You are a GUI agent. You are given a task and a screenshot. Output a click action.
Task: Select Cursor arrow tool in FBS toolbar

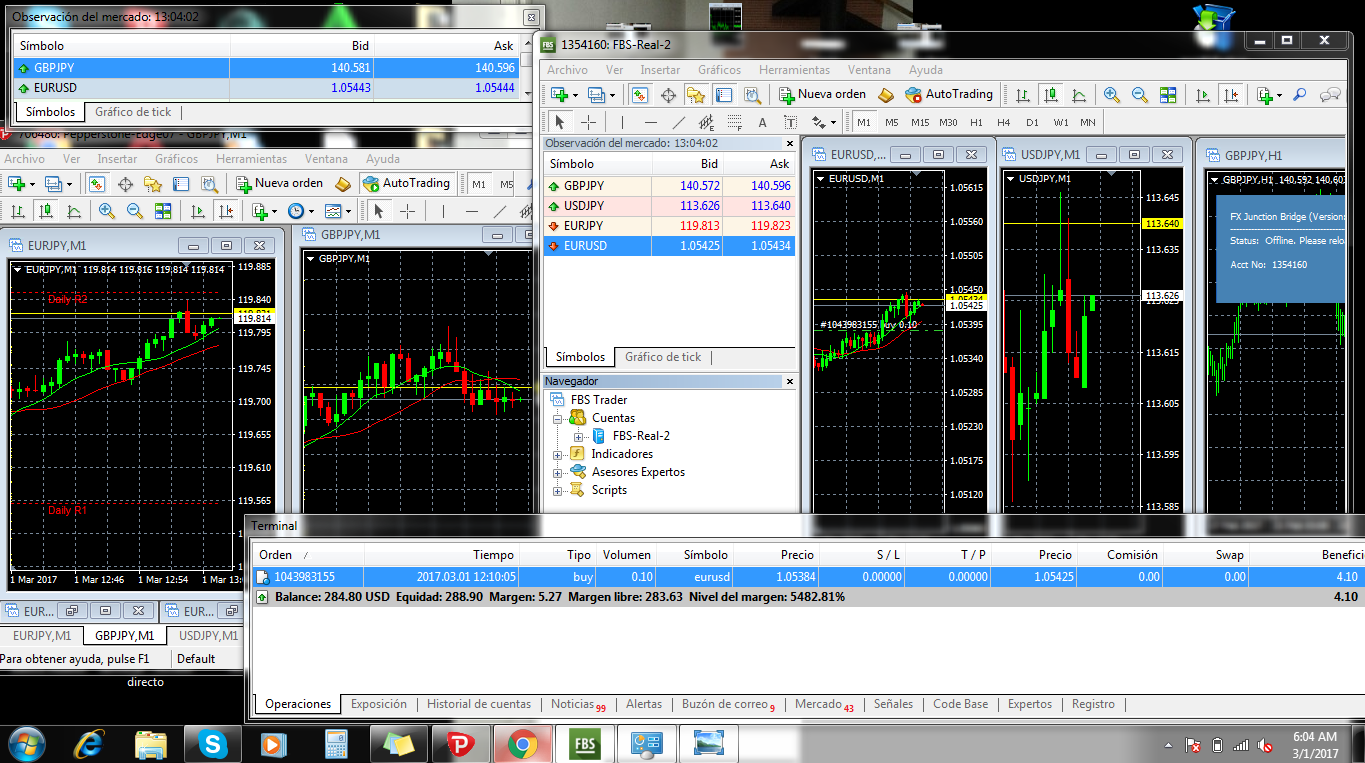560,122
